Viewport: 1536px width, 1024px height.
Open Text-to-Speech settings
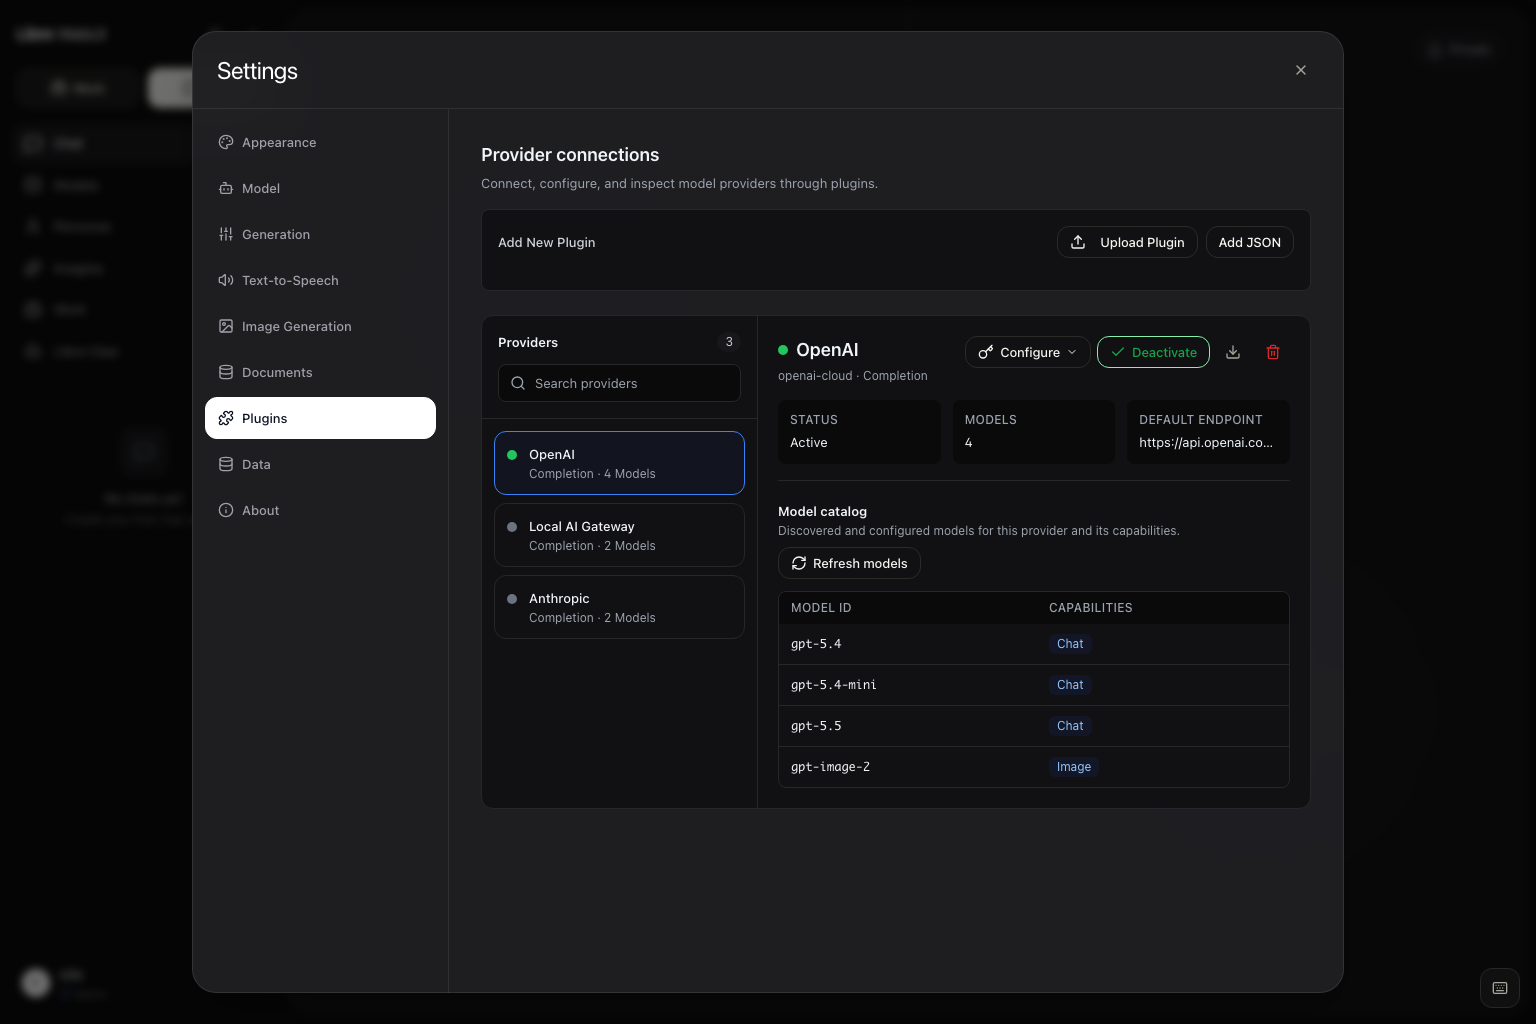320,280
